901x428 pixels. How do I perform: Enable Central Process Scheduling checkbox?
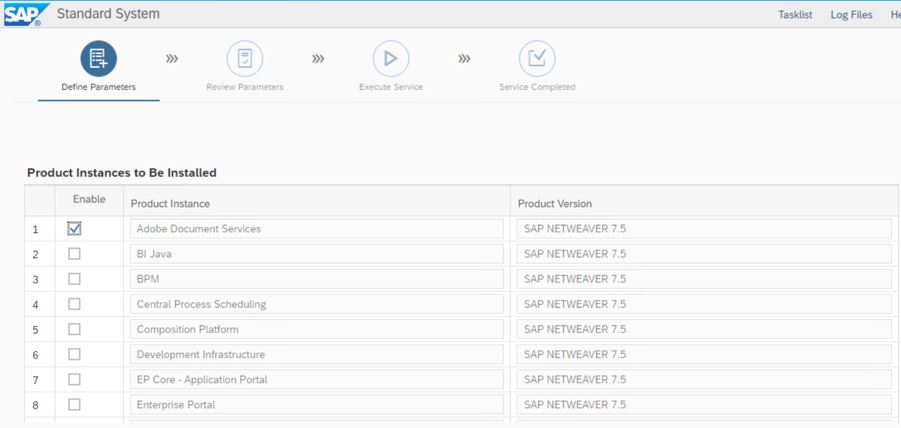(74, 304)
